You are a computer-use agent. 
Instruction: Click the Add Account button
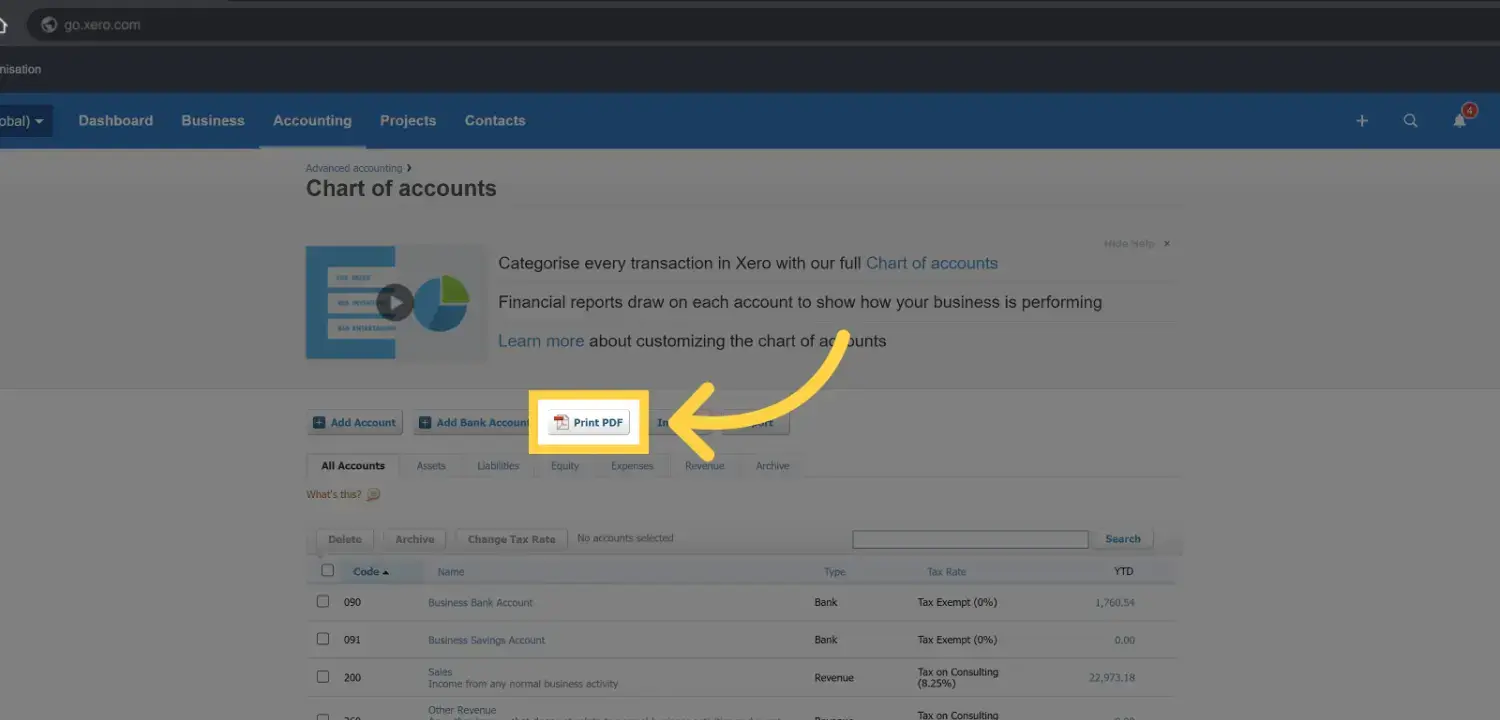(355, 423)
